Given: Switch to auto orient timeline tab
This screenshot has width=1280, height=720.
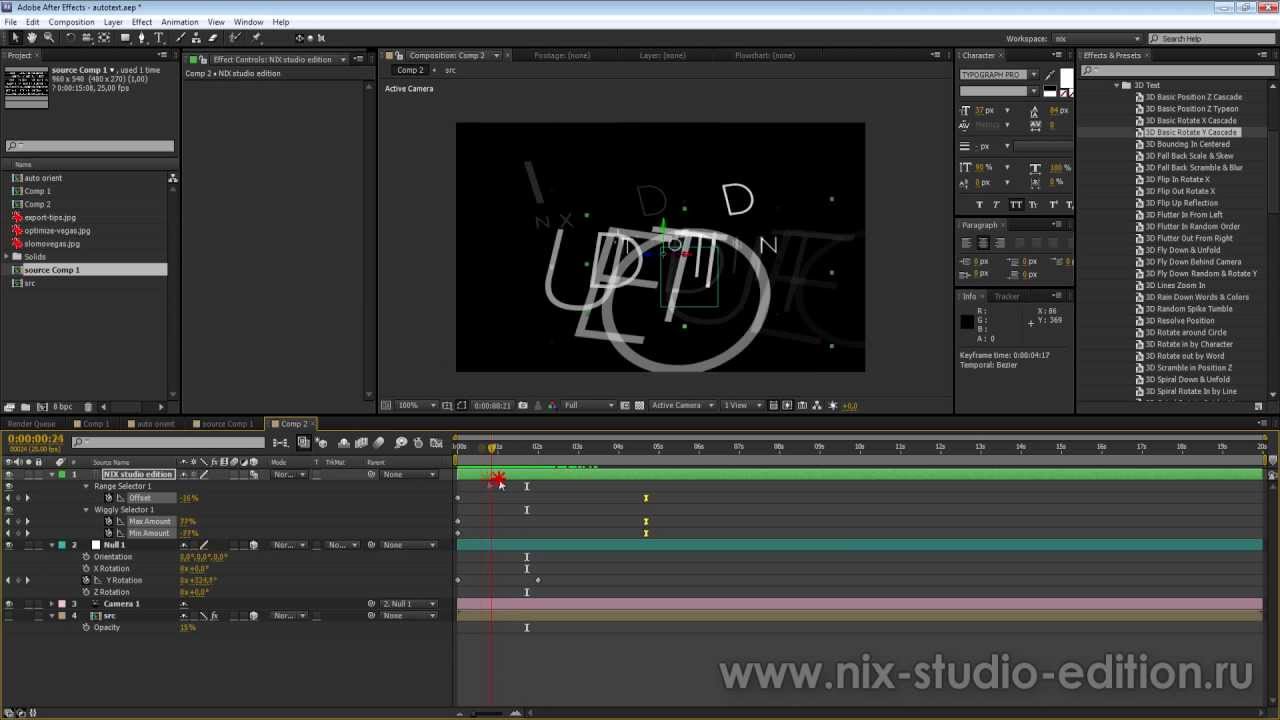Looking at the screenshot, I should [x=155, y=424].
